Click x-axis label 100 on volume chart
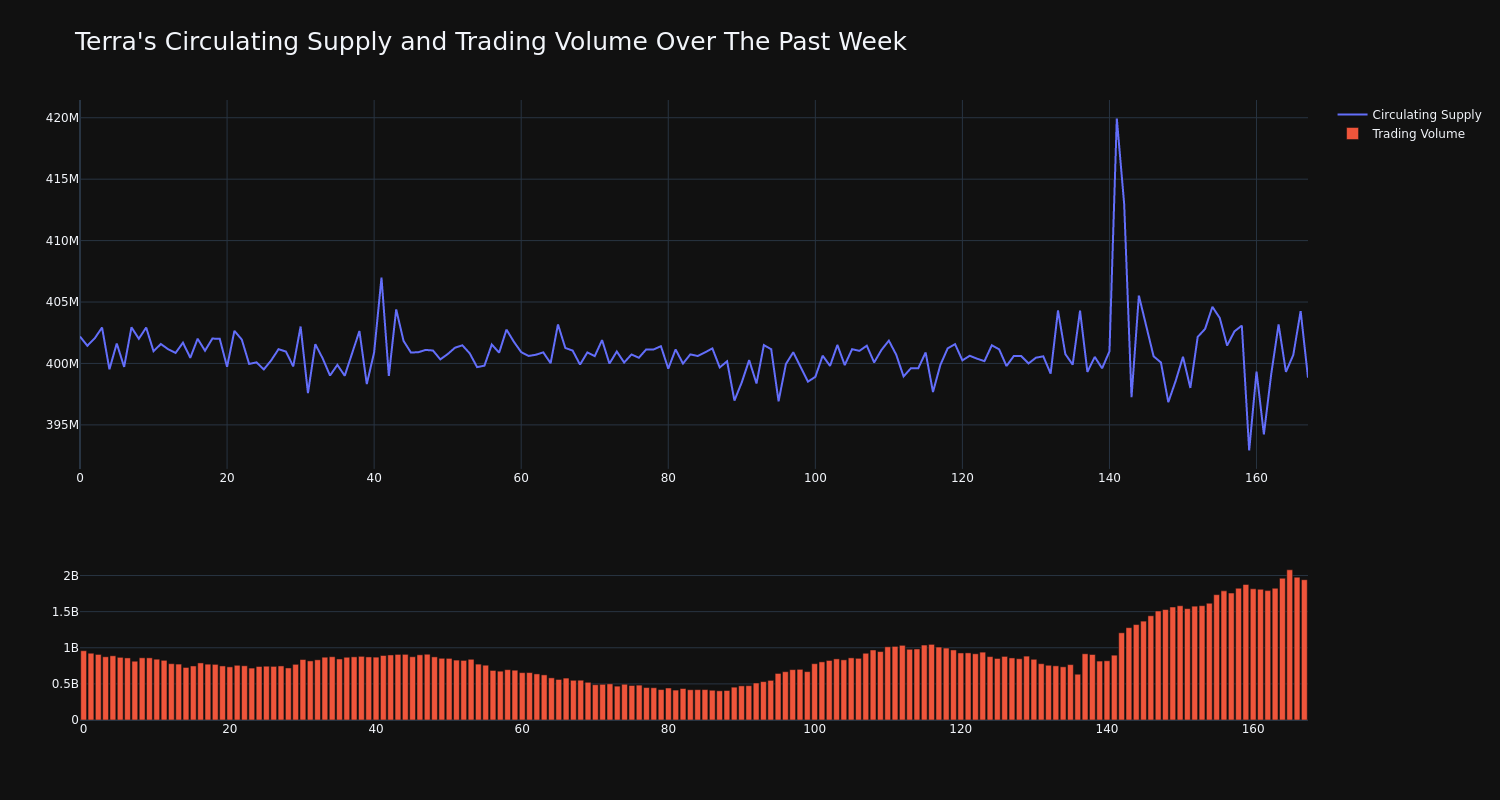Viewport: 1500px width, 800px height. click(815, 729)
